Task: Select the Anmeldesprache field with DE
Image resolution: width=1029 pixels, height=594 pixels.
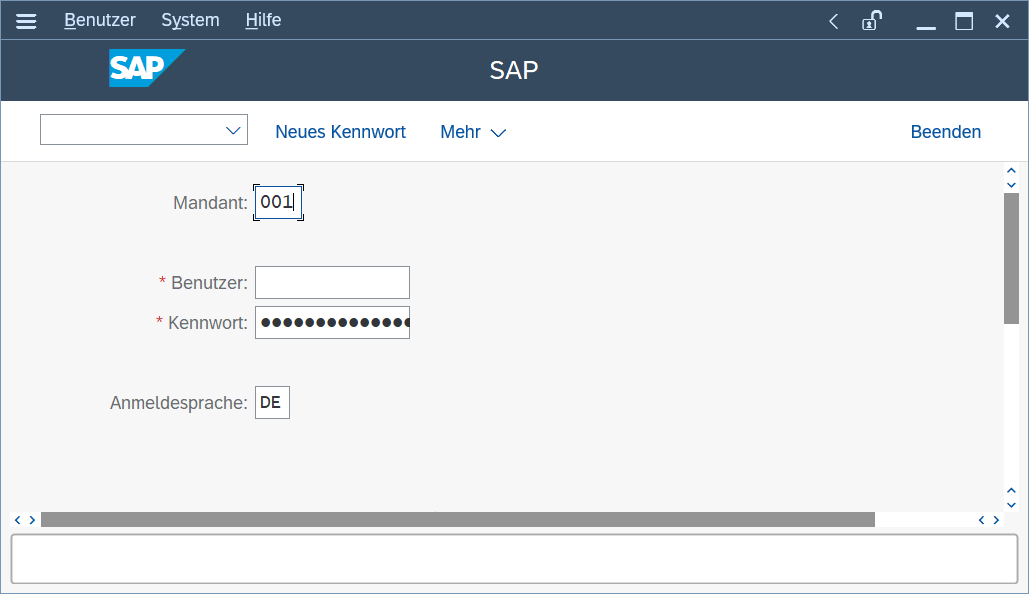Action: 272,402
